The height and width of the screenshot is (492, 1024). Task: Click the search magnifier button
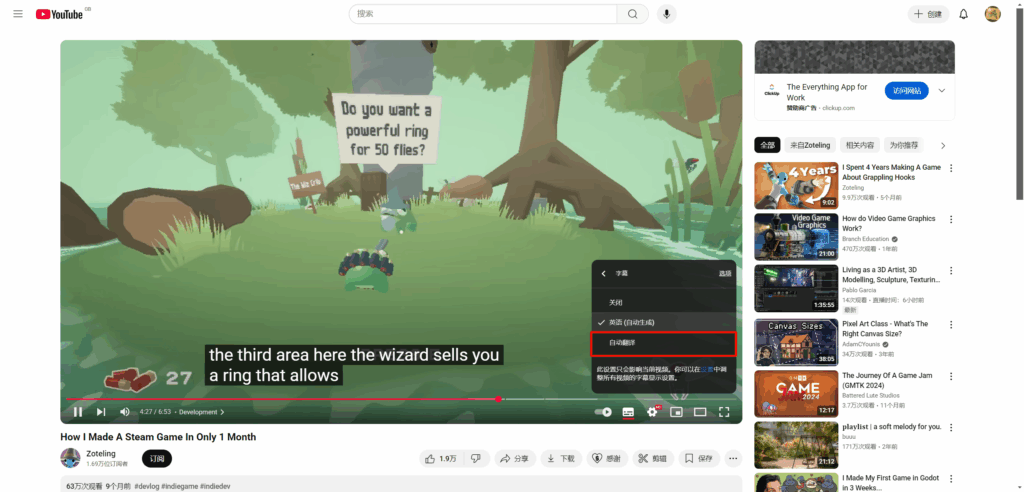coord(632,14)
